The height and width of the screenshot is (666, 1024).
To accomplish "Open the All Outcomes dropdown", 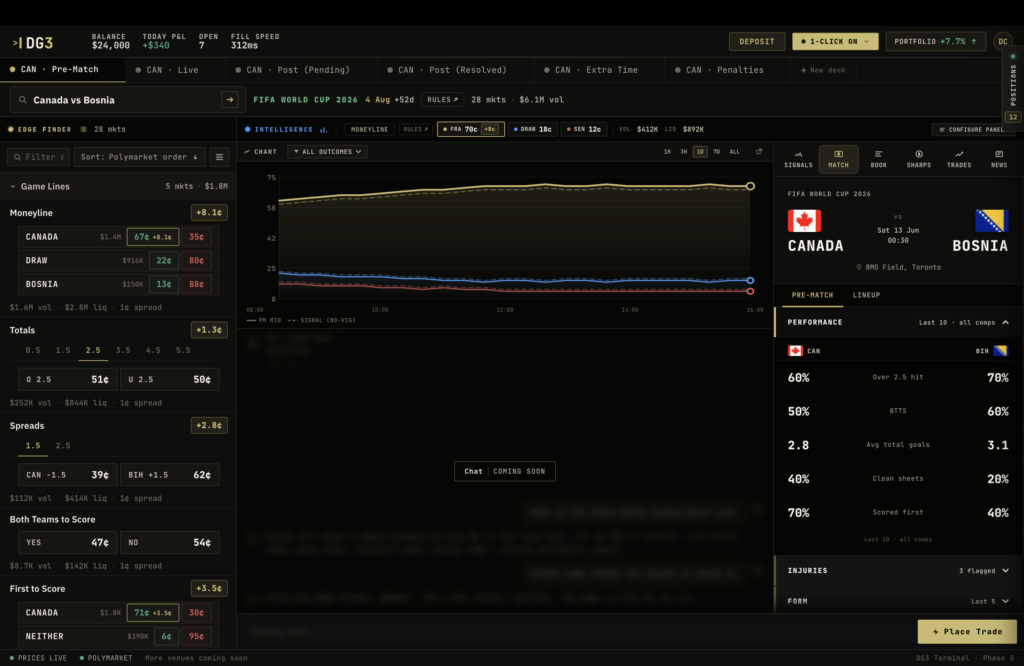I will coord(327,151).
